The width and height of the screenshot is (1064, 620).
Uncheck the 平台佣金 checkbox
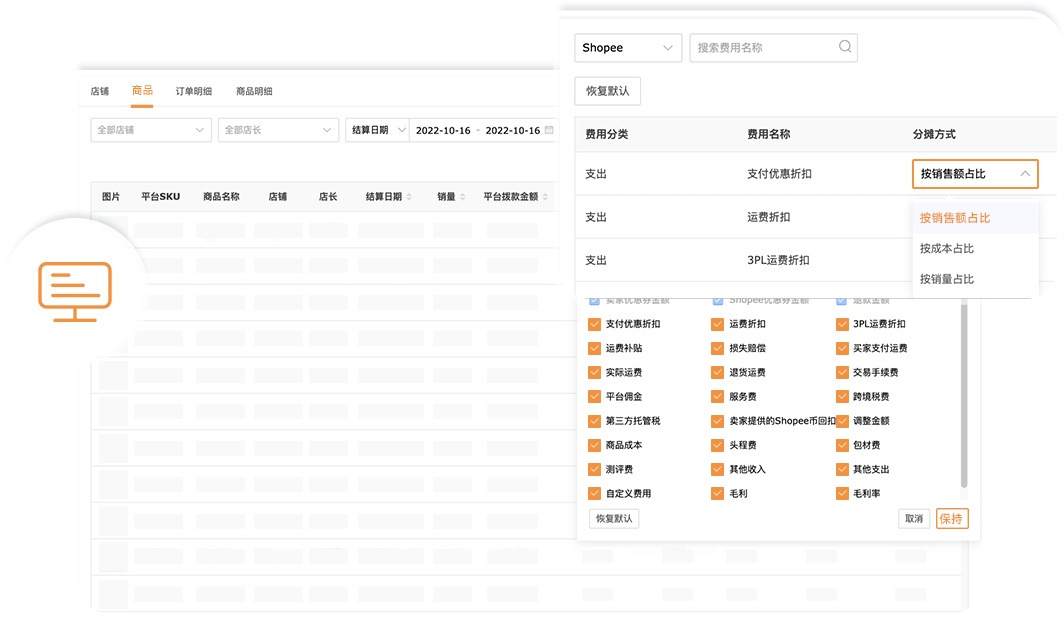595,397
